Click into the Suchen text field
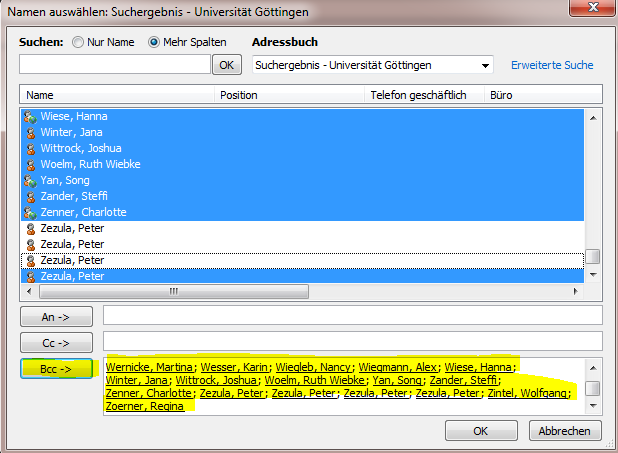Screen dimensions: 618x453 coord(115,65)
